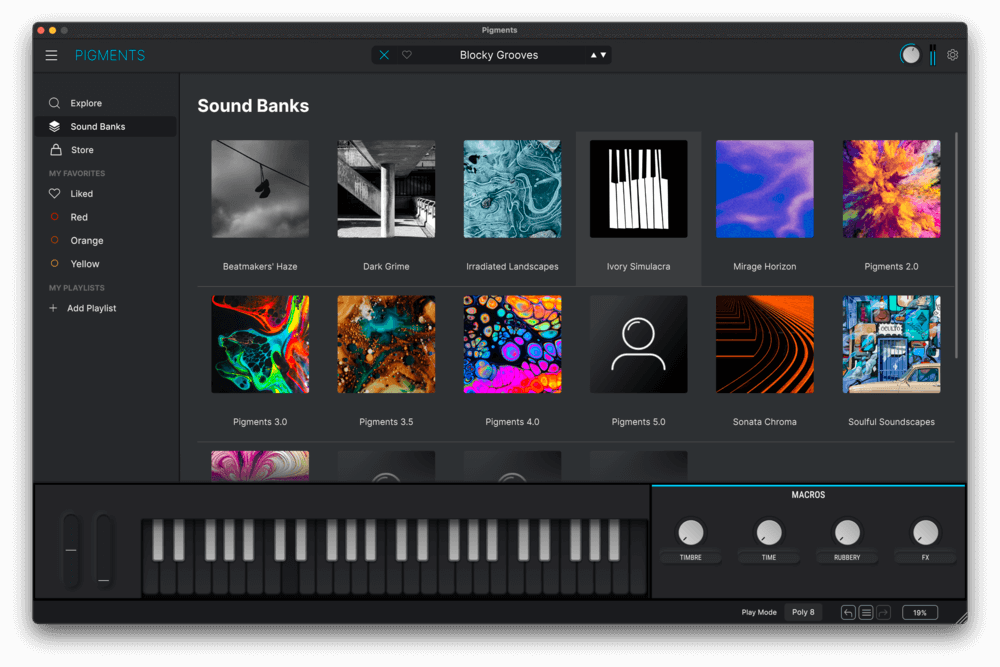The width and height of the screenshot is (1000, 667).
Task: Select the Red favorites tag
Action: tap(79, 217)
